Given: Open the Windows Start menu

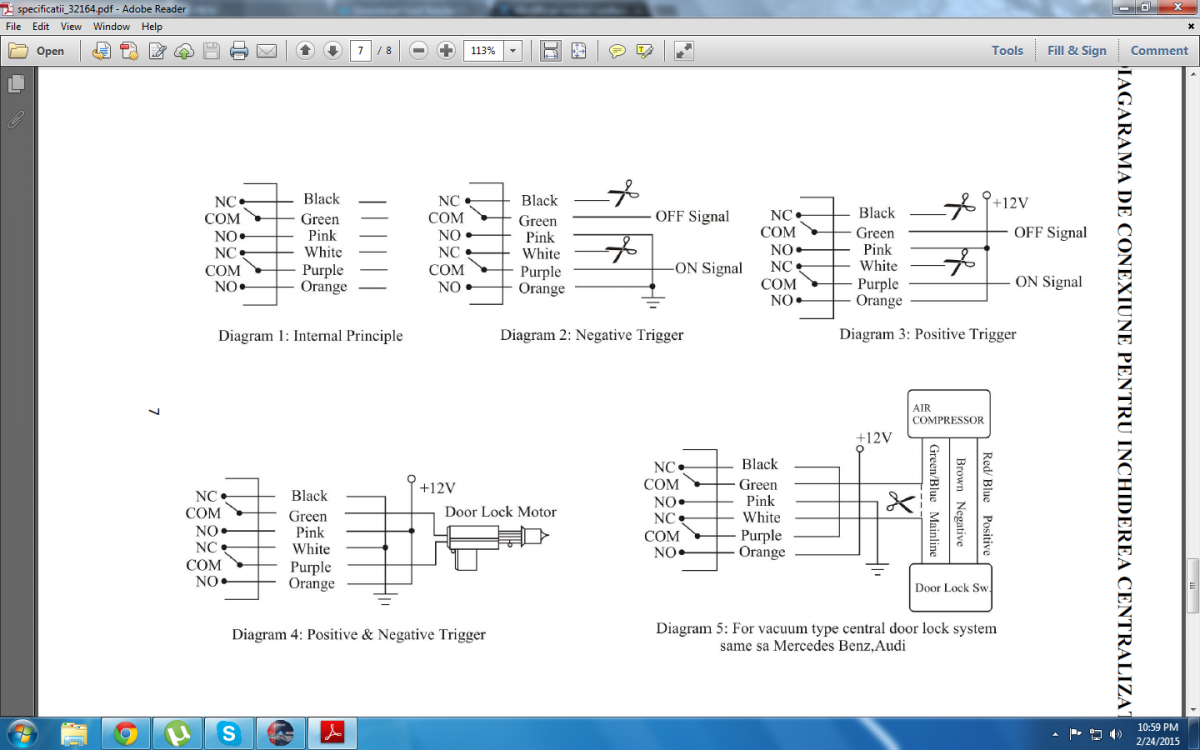Looking at the screenshot, I should tap(20, 734).
